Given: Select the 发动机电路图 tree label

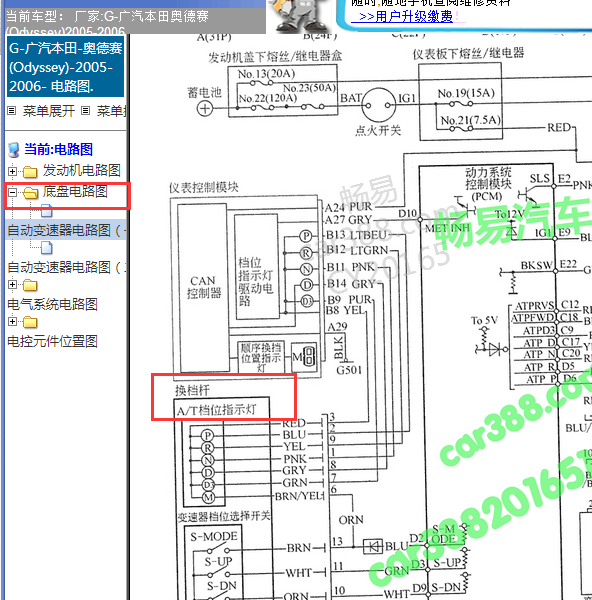Looking at the screenshot, I should (x=82, y=170).
